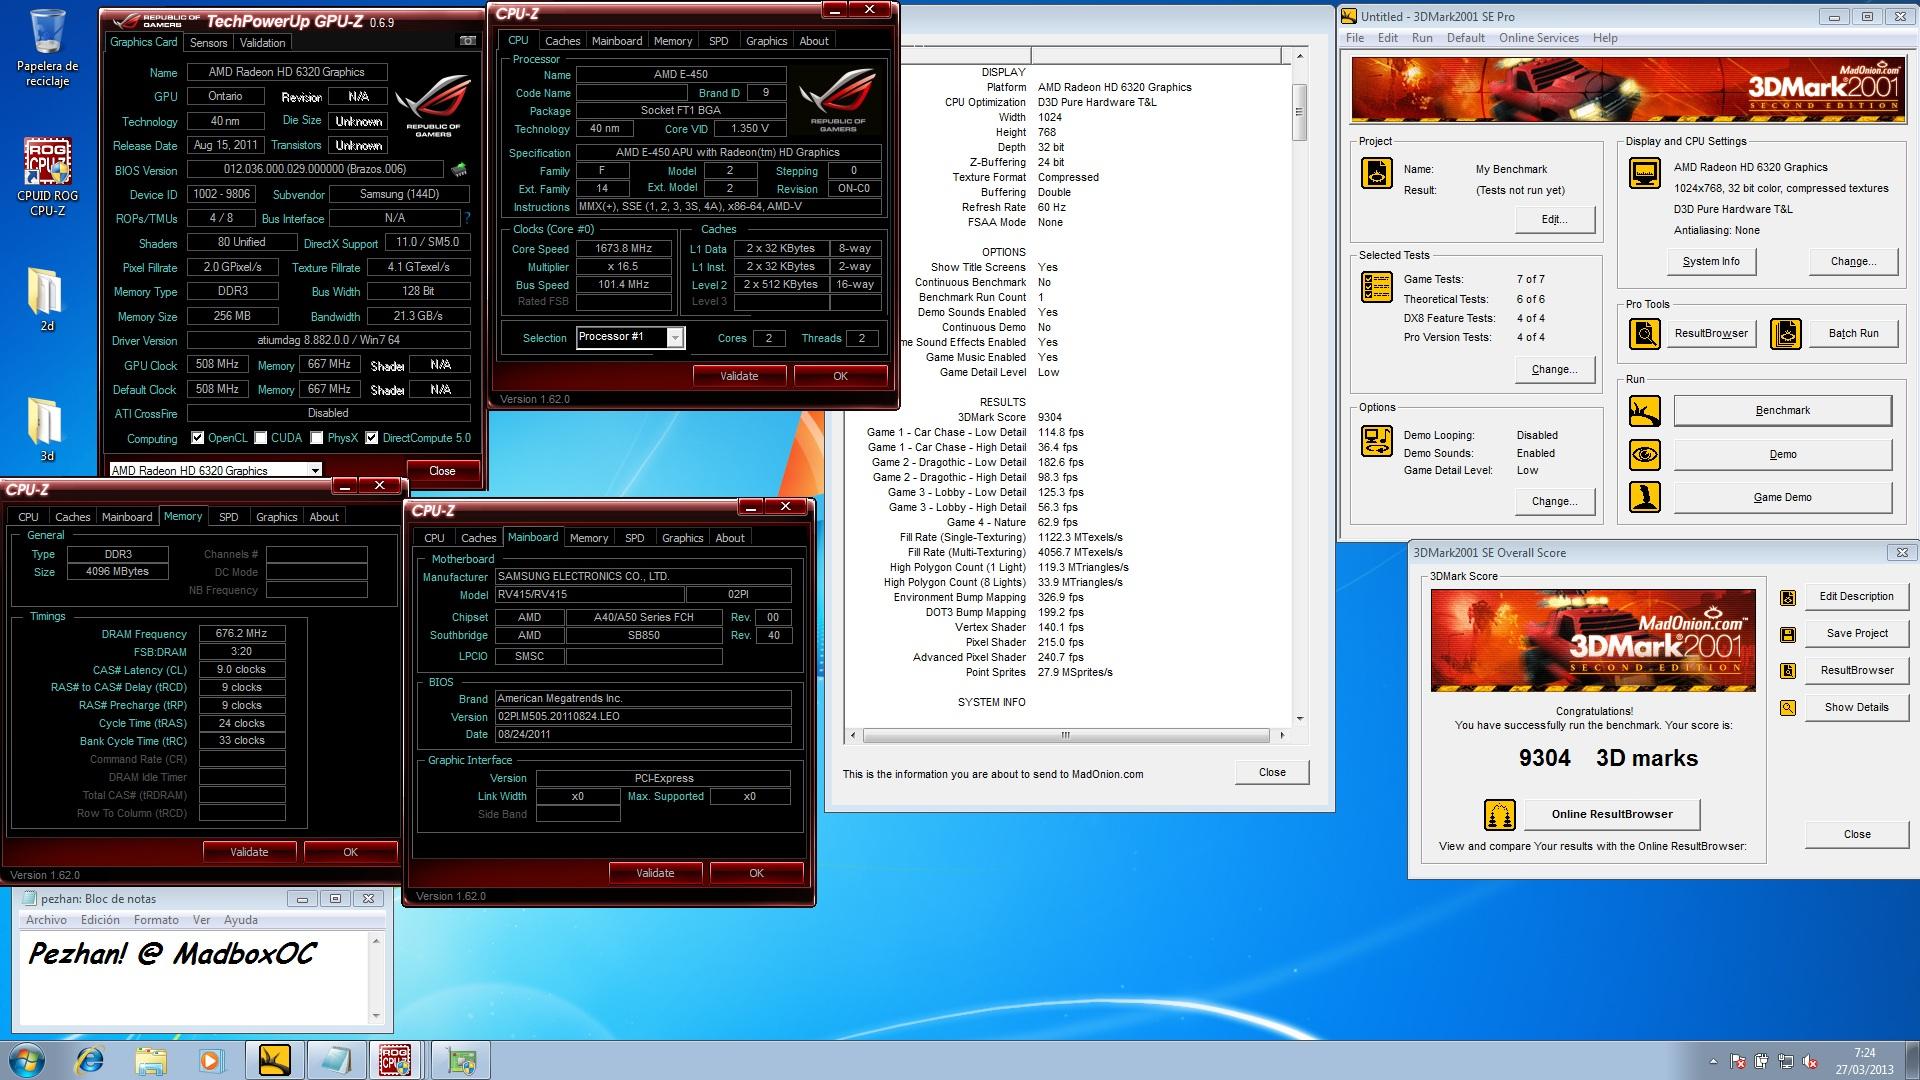Click Show Details button

coord(1856,707)
